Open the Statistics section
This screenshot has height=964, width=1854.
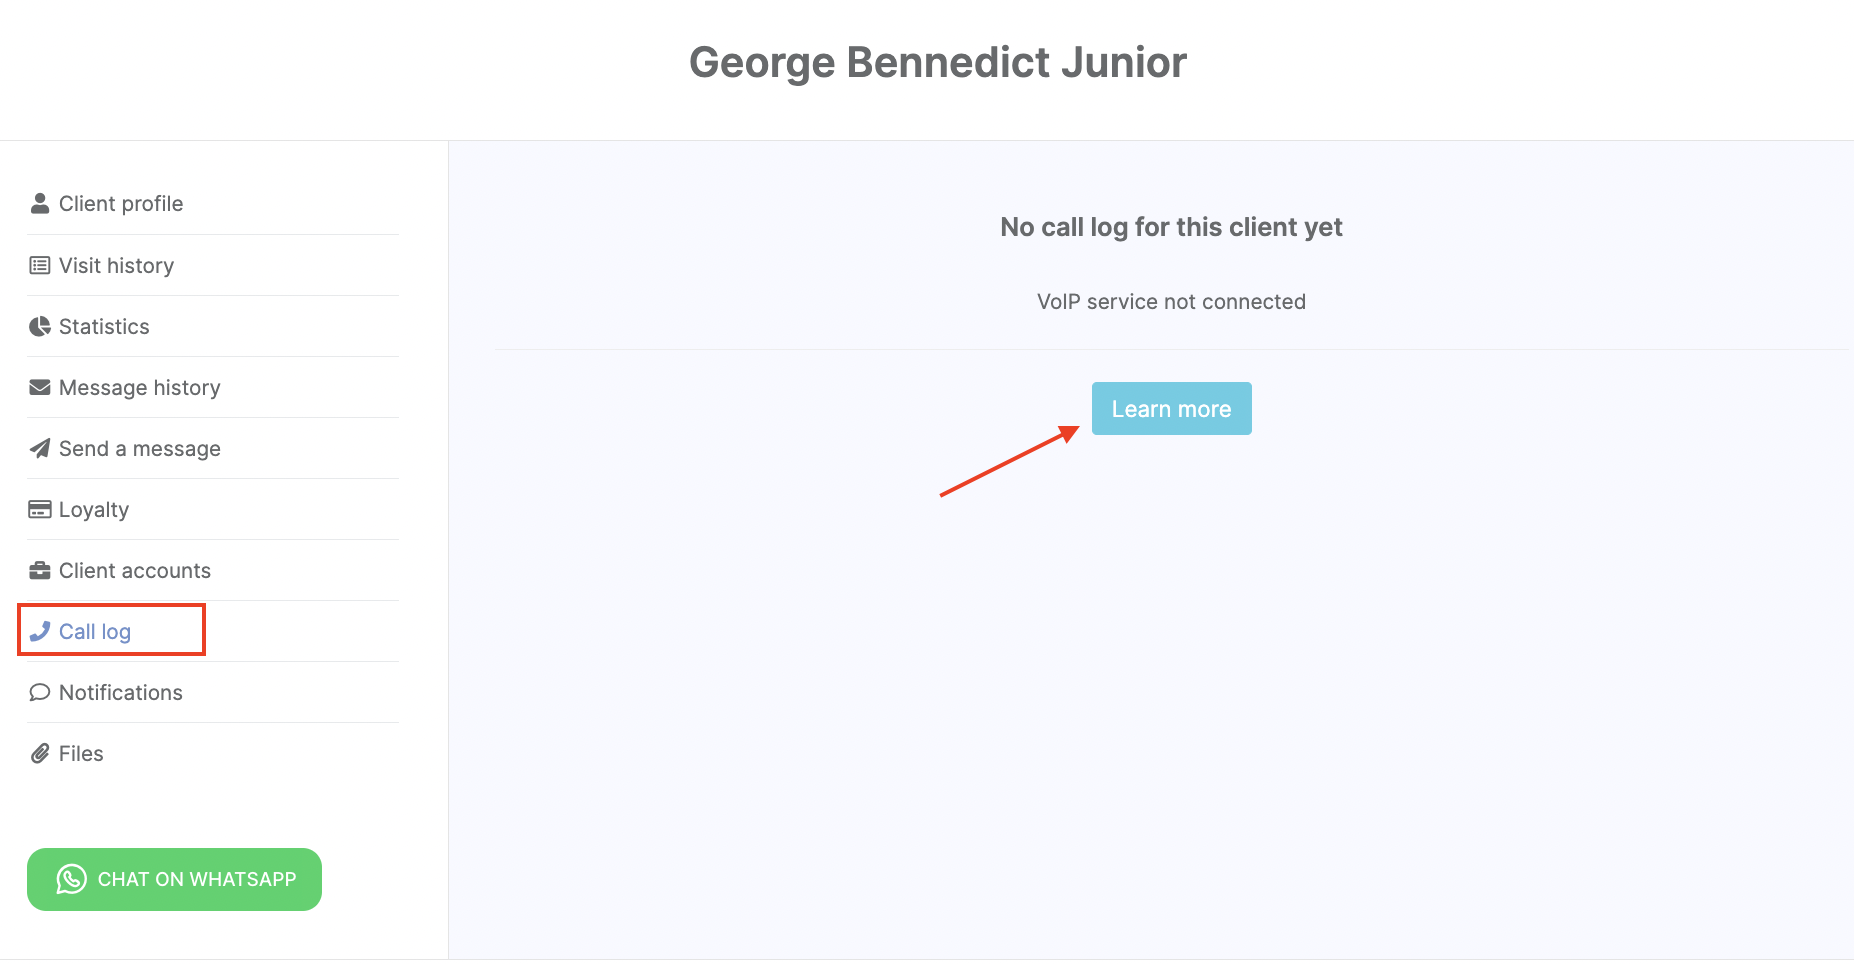(x=104, y=327)
